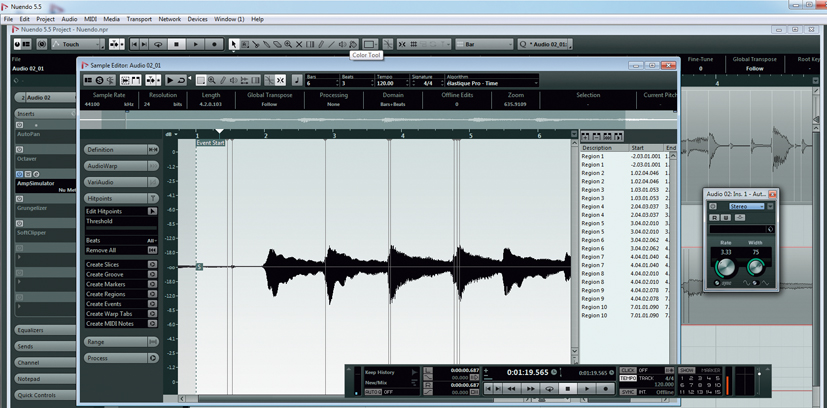The image size is (827, 408).
Task: Adjust the Hitpoints Threshold slider
Action: coord(121,230)
